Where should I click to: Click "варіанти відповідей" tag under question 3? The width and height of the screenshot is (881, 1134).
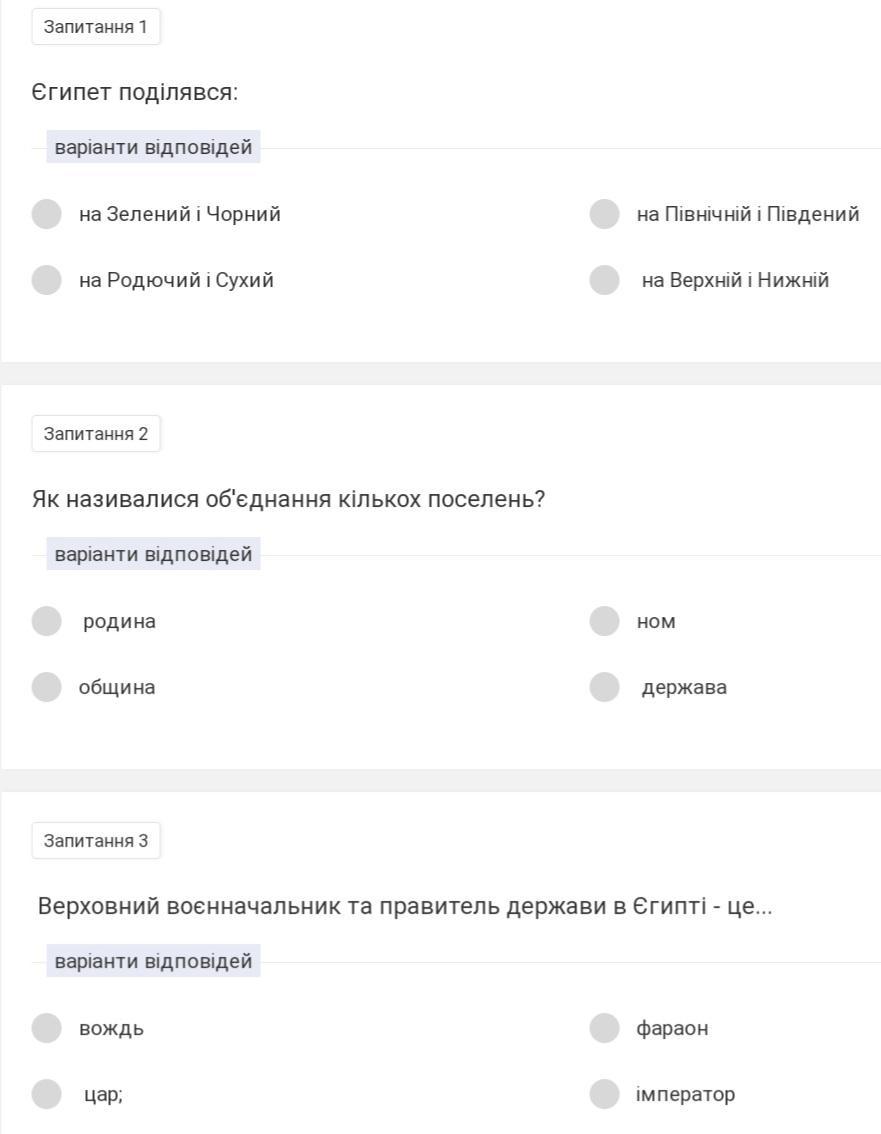coord(153,961)
